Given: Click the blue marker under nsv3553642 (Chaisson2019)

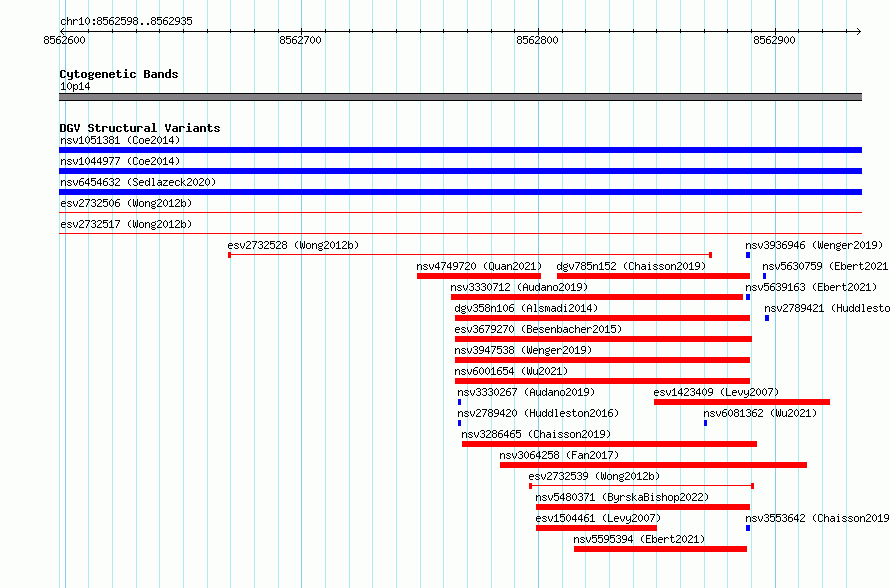Looking at the screenshot, I should pos(748,528).
